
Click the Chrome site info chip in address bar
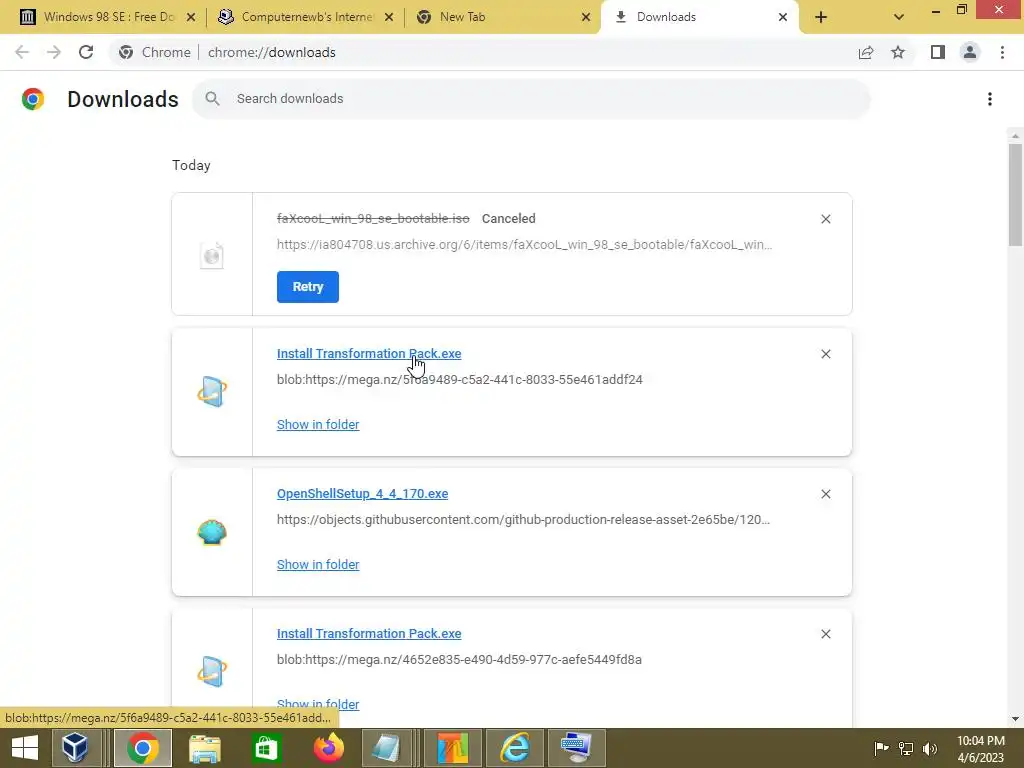pyautogui.click(x=155, y=52)
